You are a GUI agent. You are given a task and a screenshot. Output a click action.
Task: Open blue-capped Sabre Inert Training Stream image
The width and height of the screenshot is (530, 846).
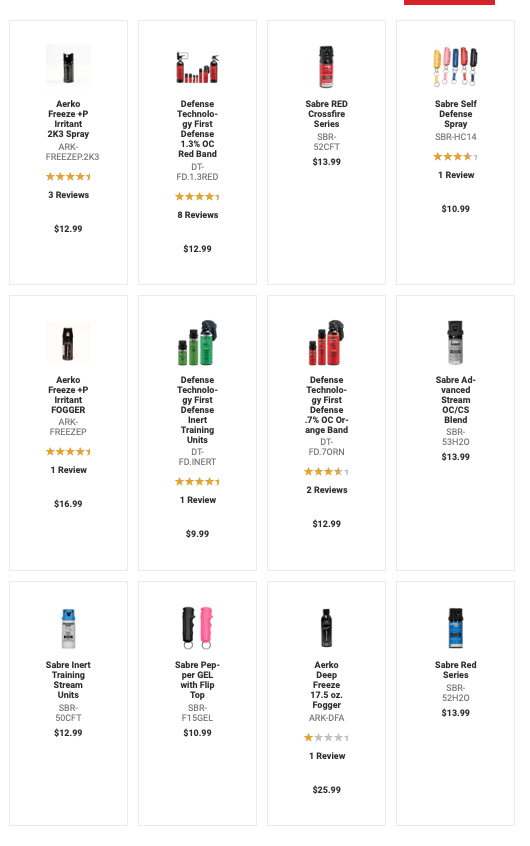point(68,627)
